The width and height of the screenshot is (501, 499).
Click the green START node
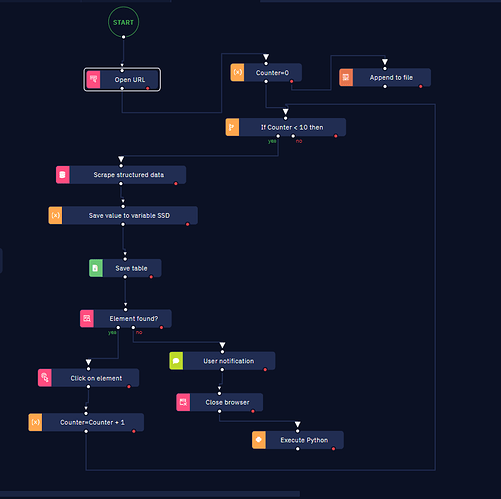(x=123, y=22)
